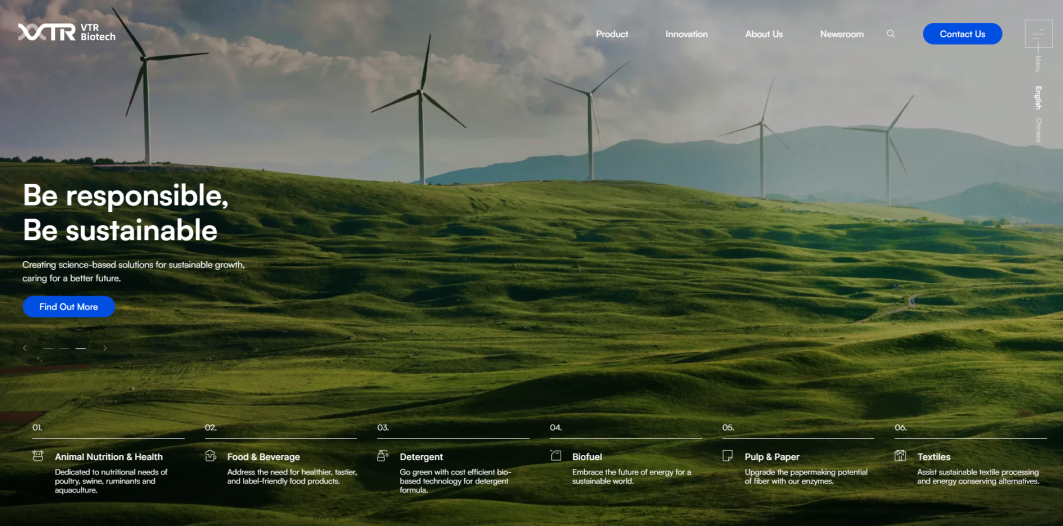This screenshot has height=526, width=1063.
Task: Click the Animal Nutrition & Health icon
Action: tap(38, 456)
